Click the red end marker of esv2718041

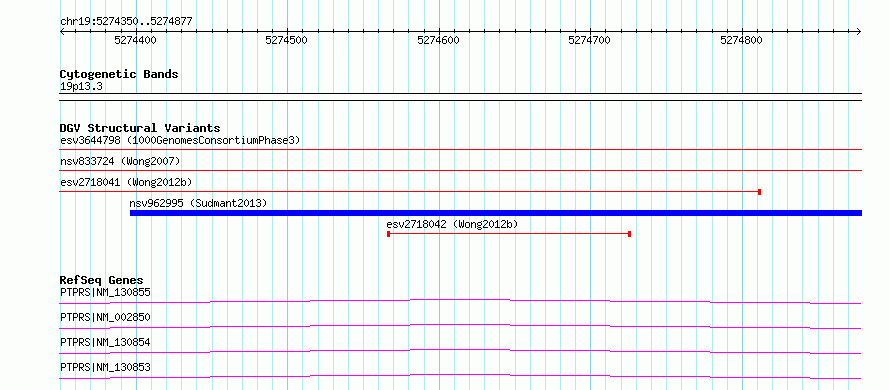759,192
